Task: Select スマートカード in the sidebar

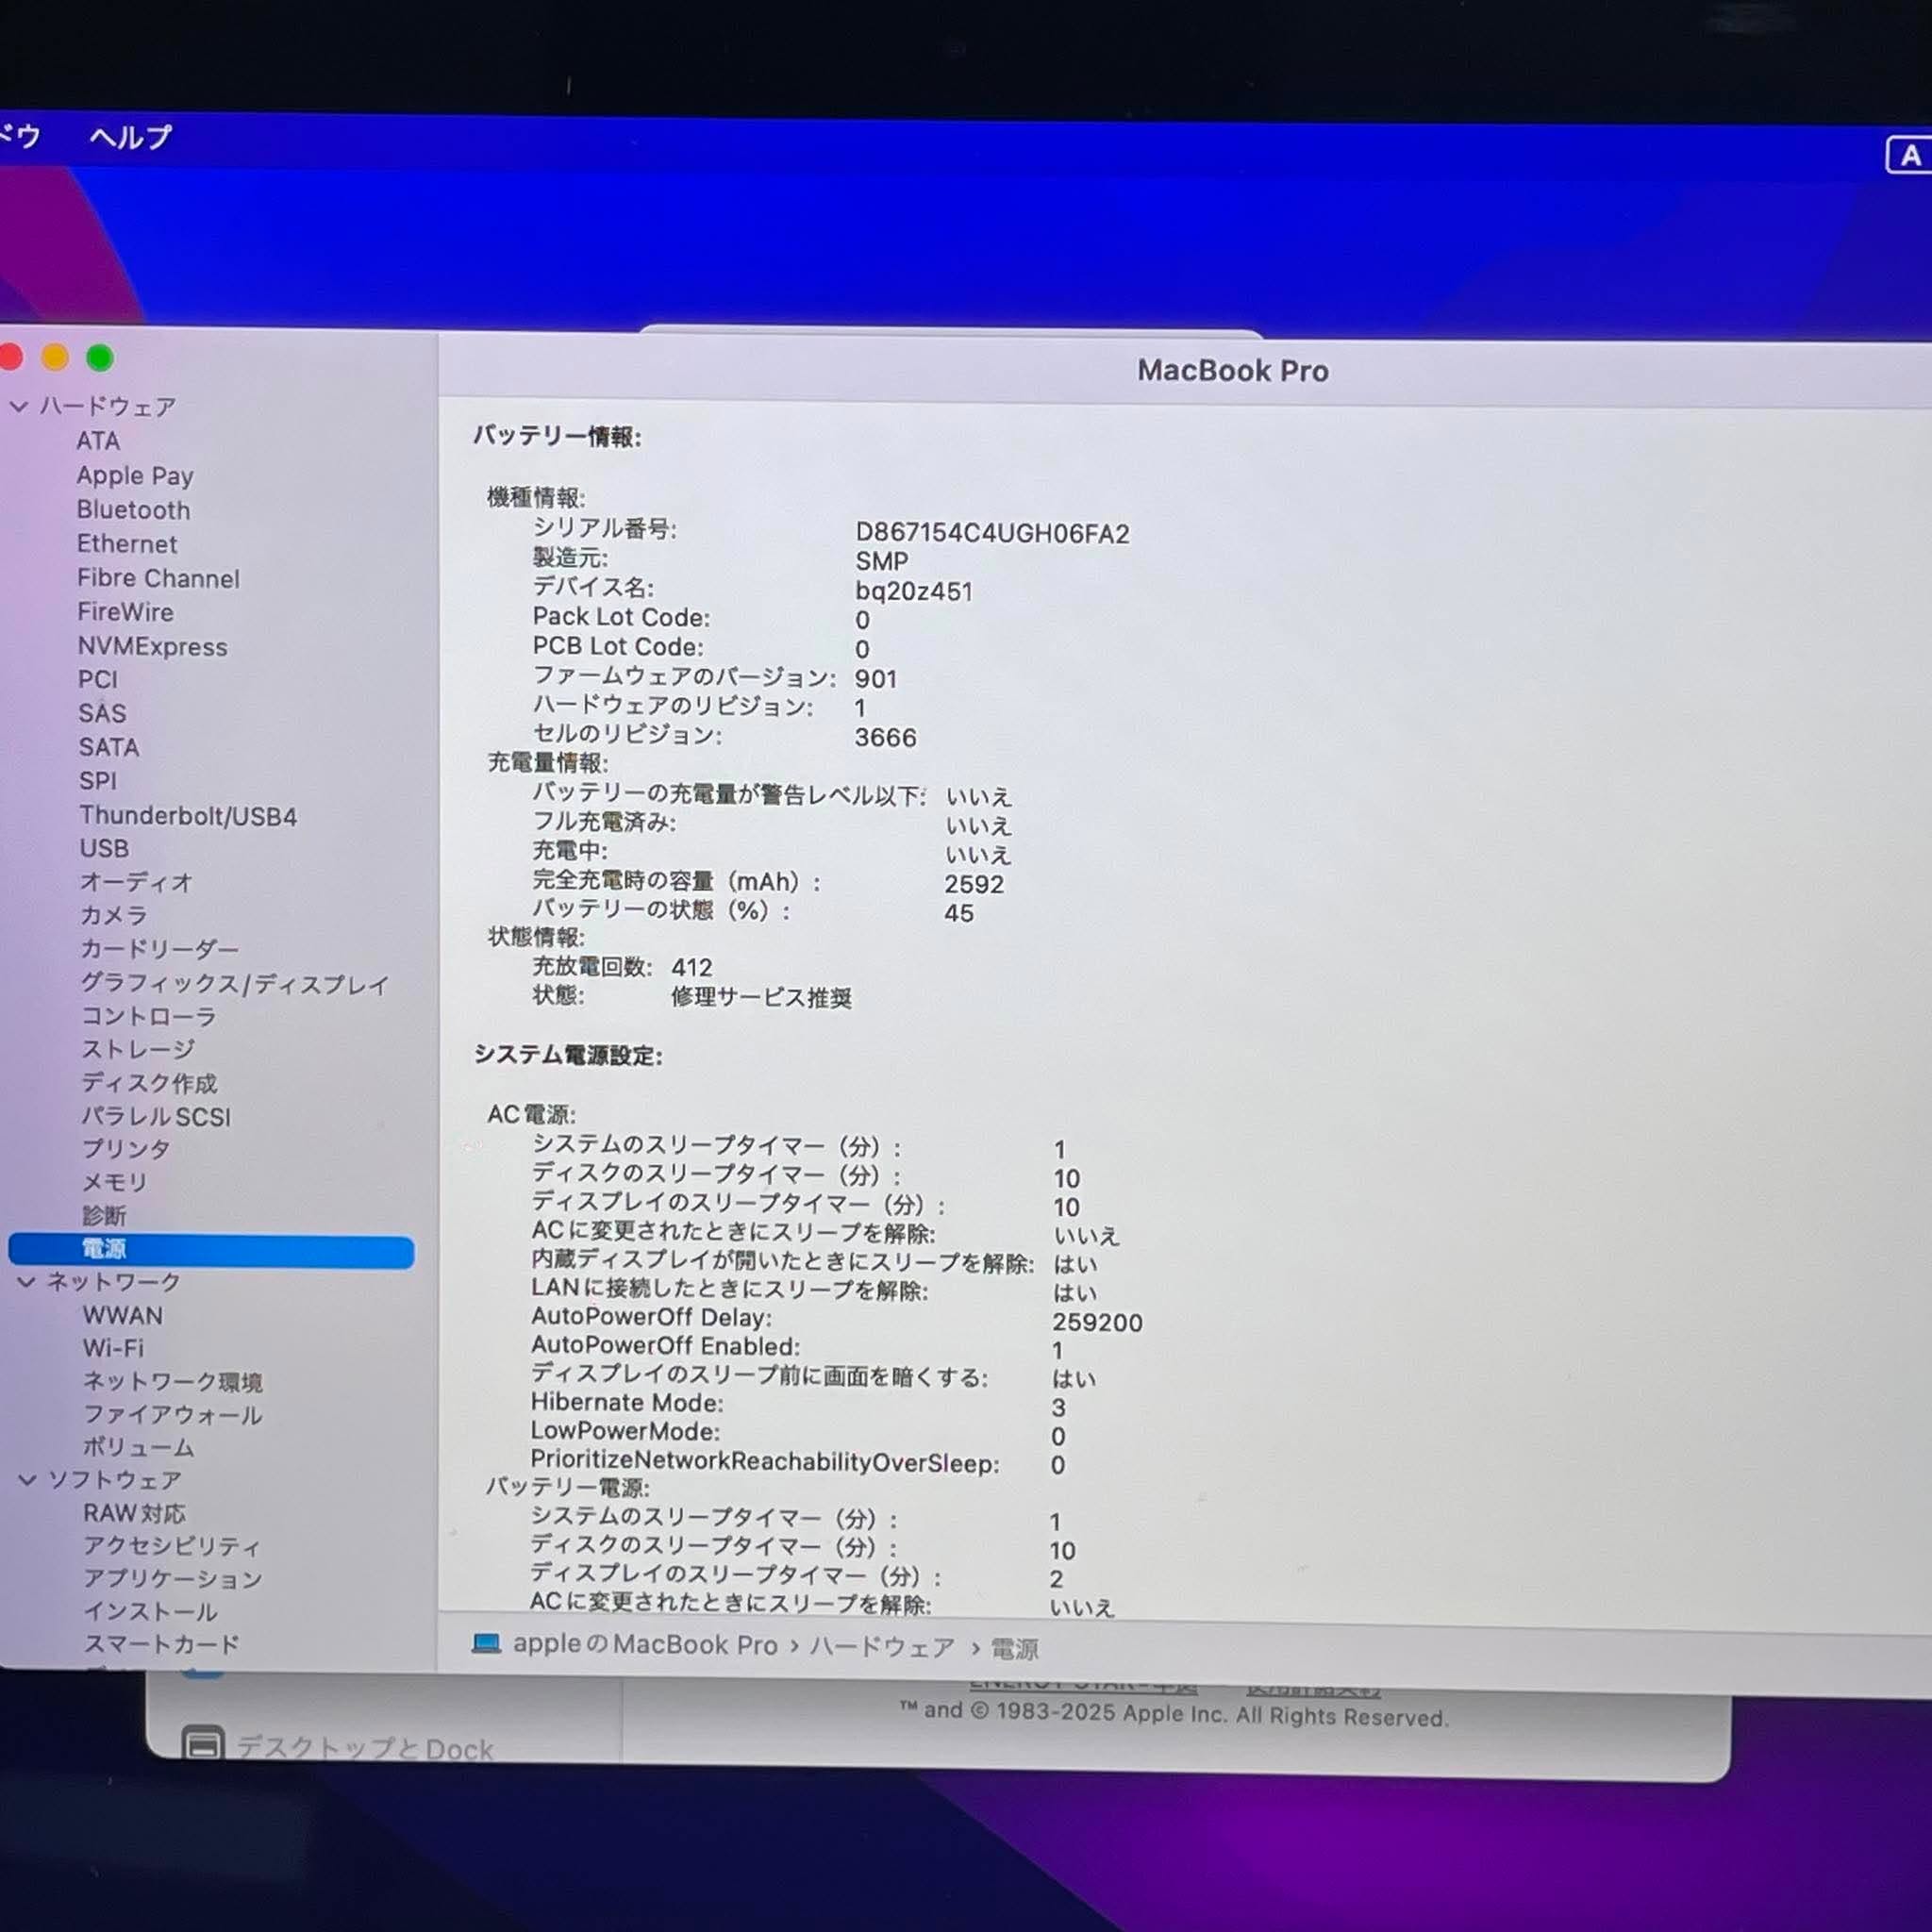Action: [161, 1644]
